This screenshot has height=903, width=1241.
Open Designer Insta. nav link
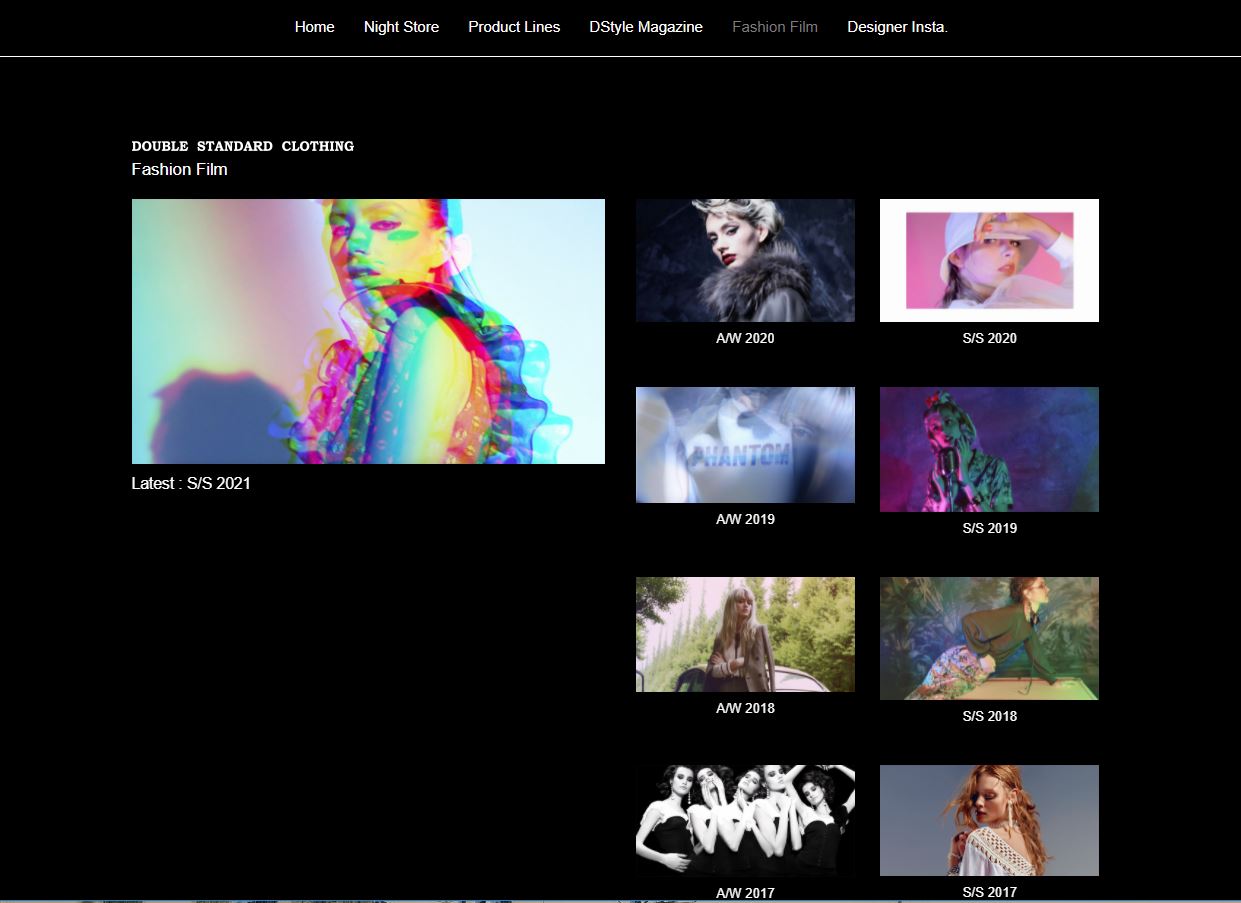click(x=897, y=27)
